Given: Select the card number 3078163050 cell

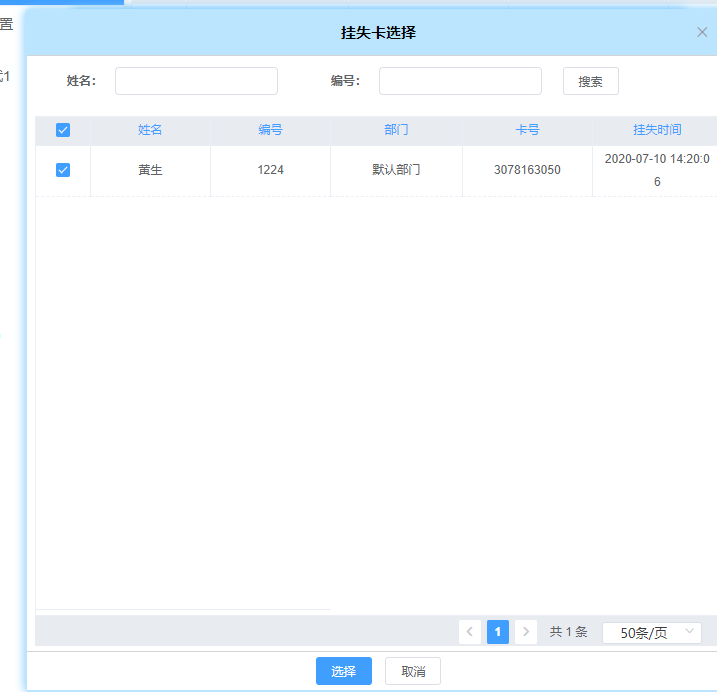Looking at the screenshot, I should (527, 170).
